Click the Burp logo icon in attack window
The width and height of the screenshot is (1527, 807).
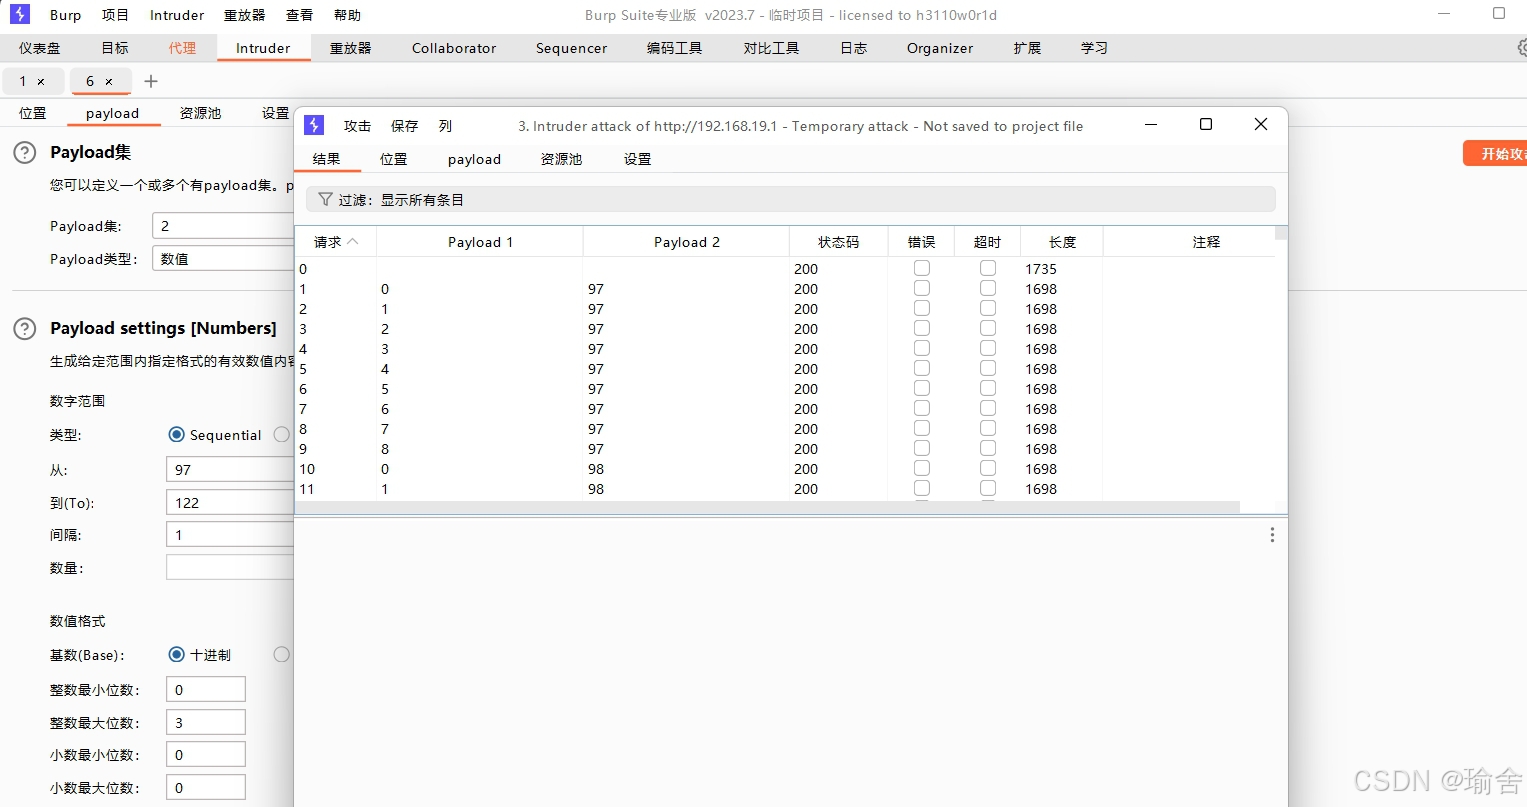(314, 125)
